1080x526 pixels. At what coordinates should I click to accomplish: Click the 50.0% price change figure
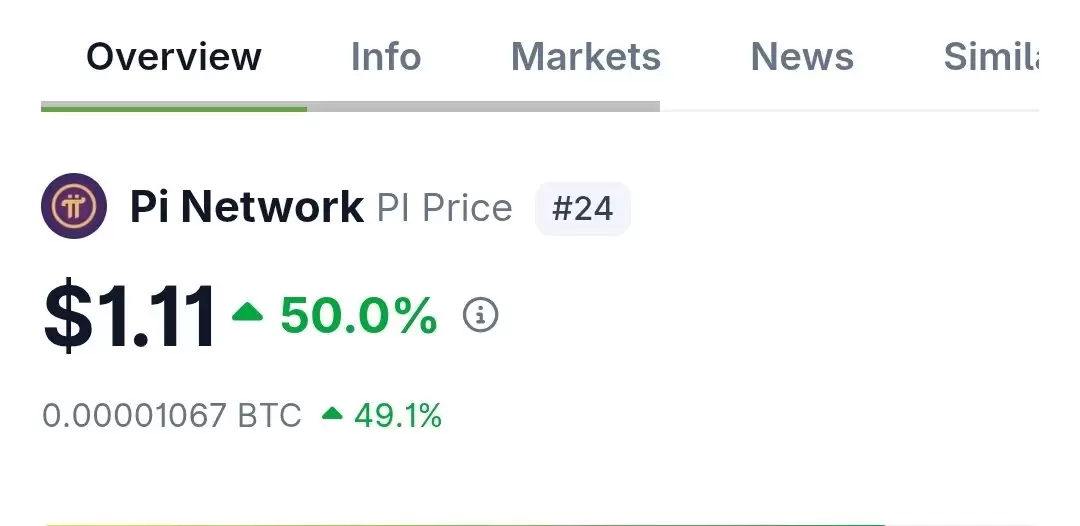[x=358, y=315]
